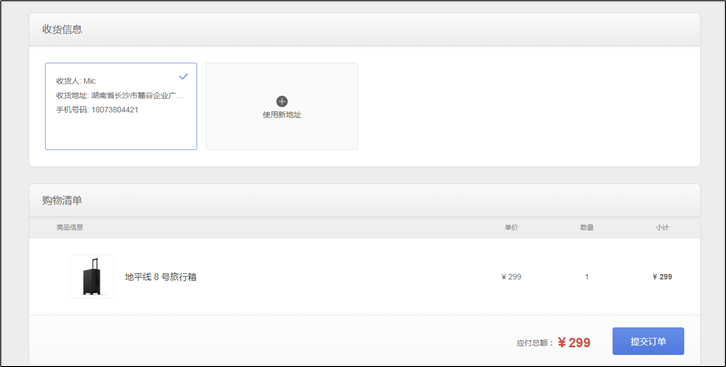Click the 数量 column header

[x=587, y=227]
